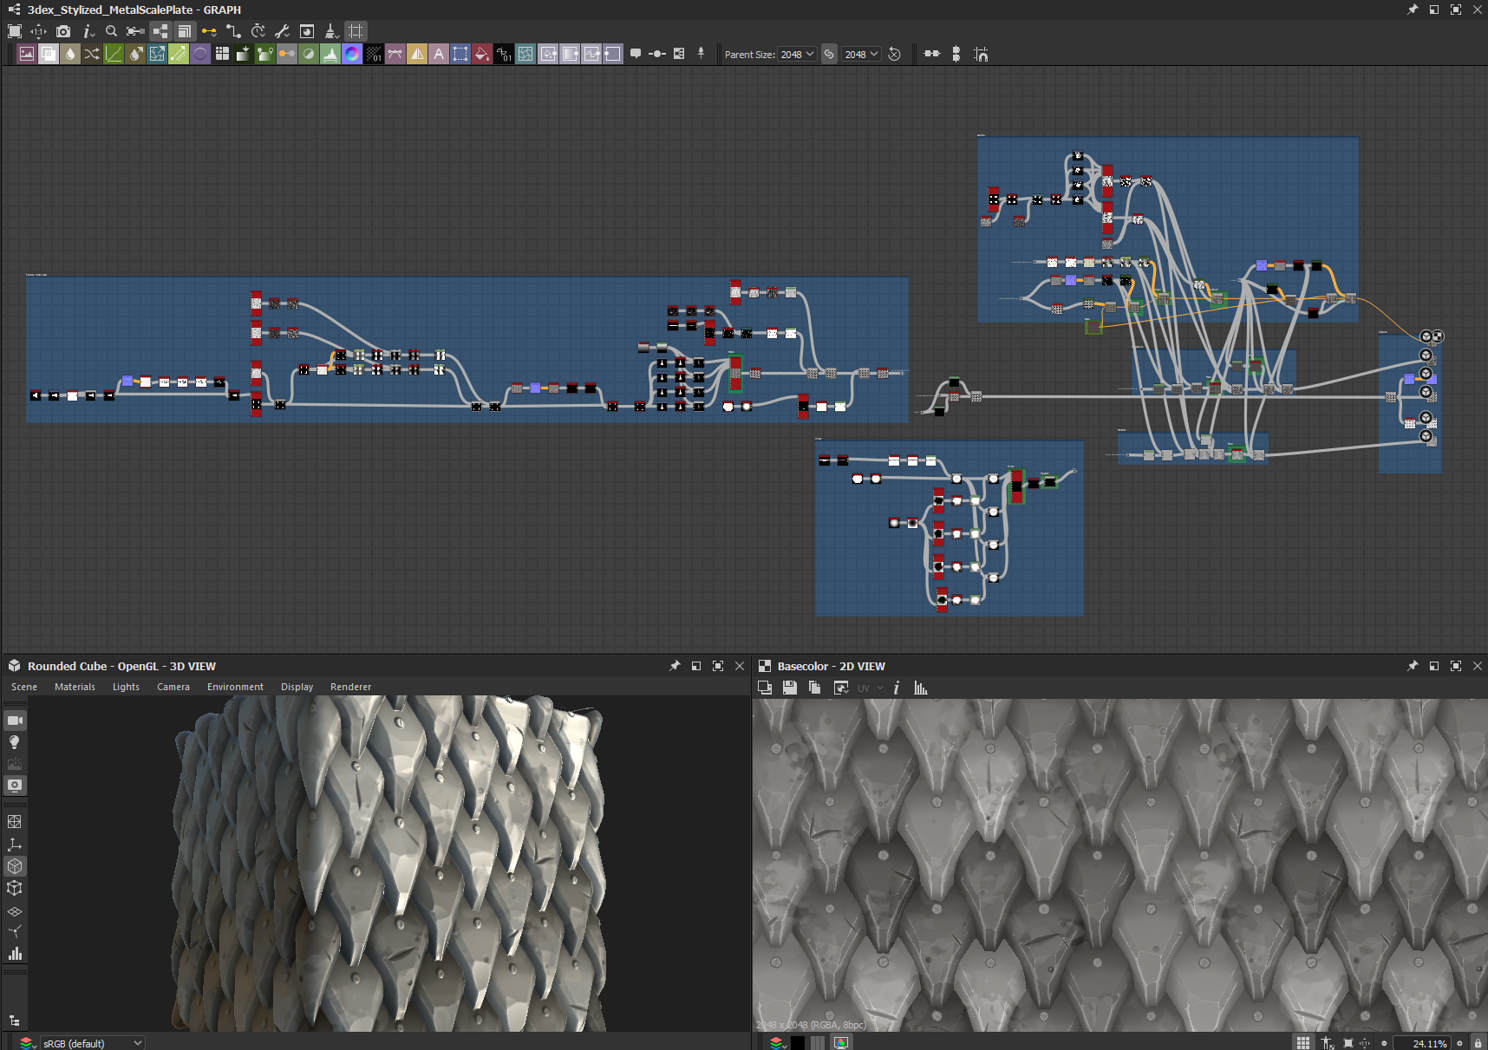Click the camera screenshot icon in graph toolbar
This screenshot has height=1050, width=1488.
click(x=63, y=32)
